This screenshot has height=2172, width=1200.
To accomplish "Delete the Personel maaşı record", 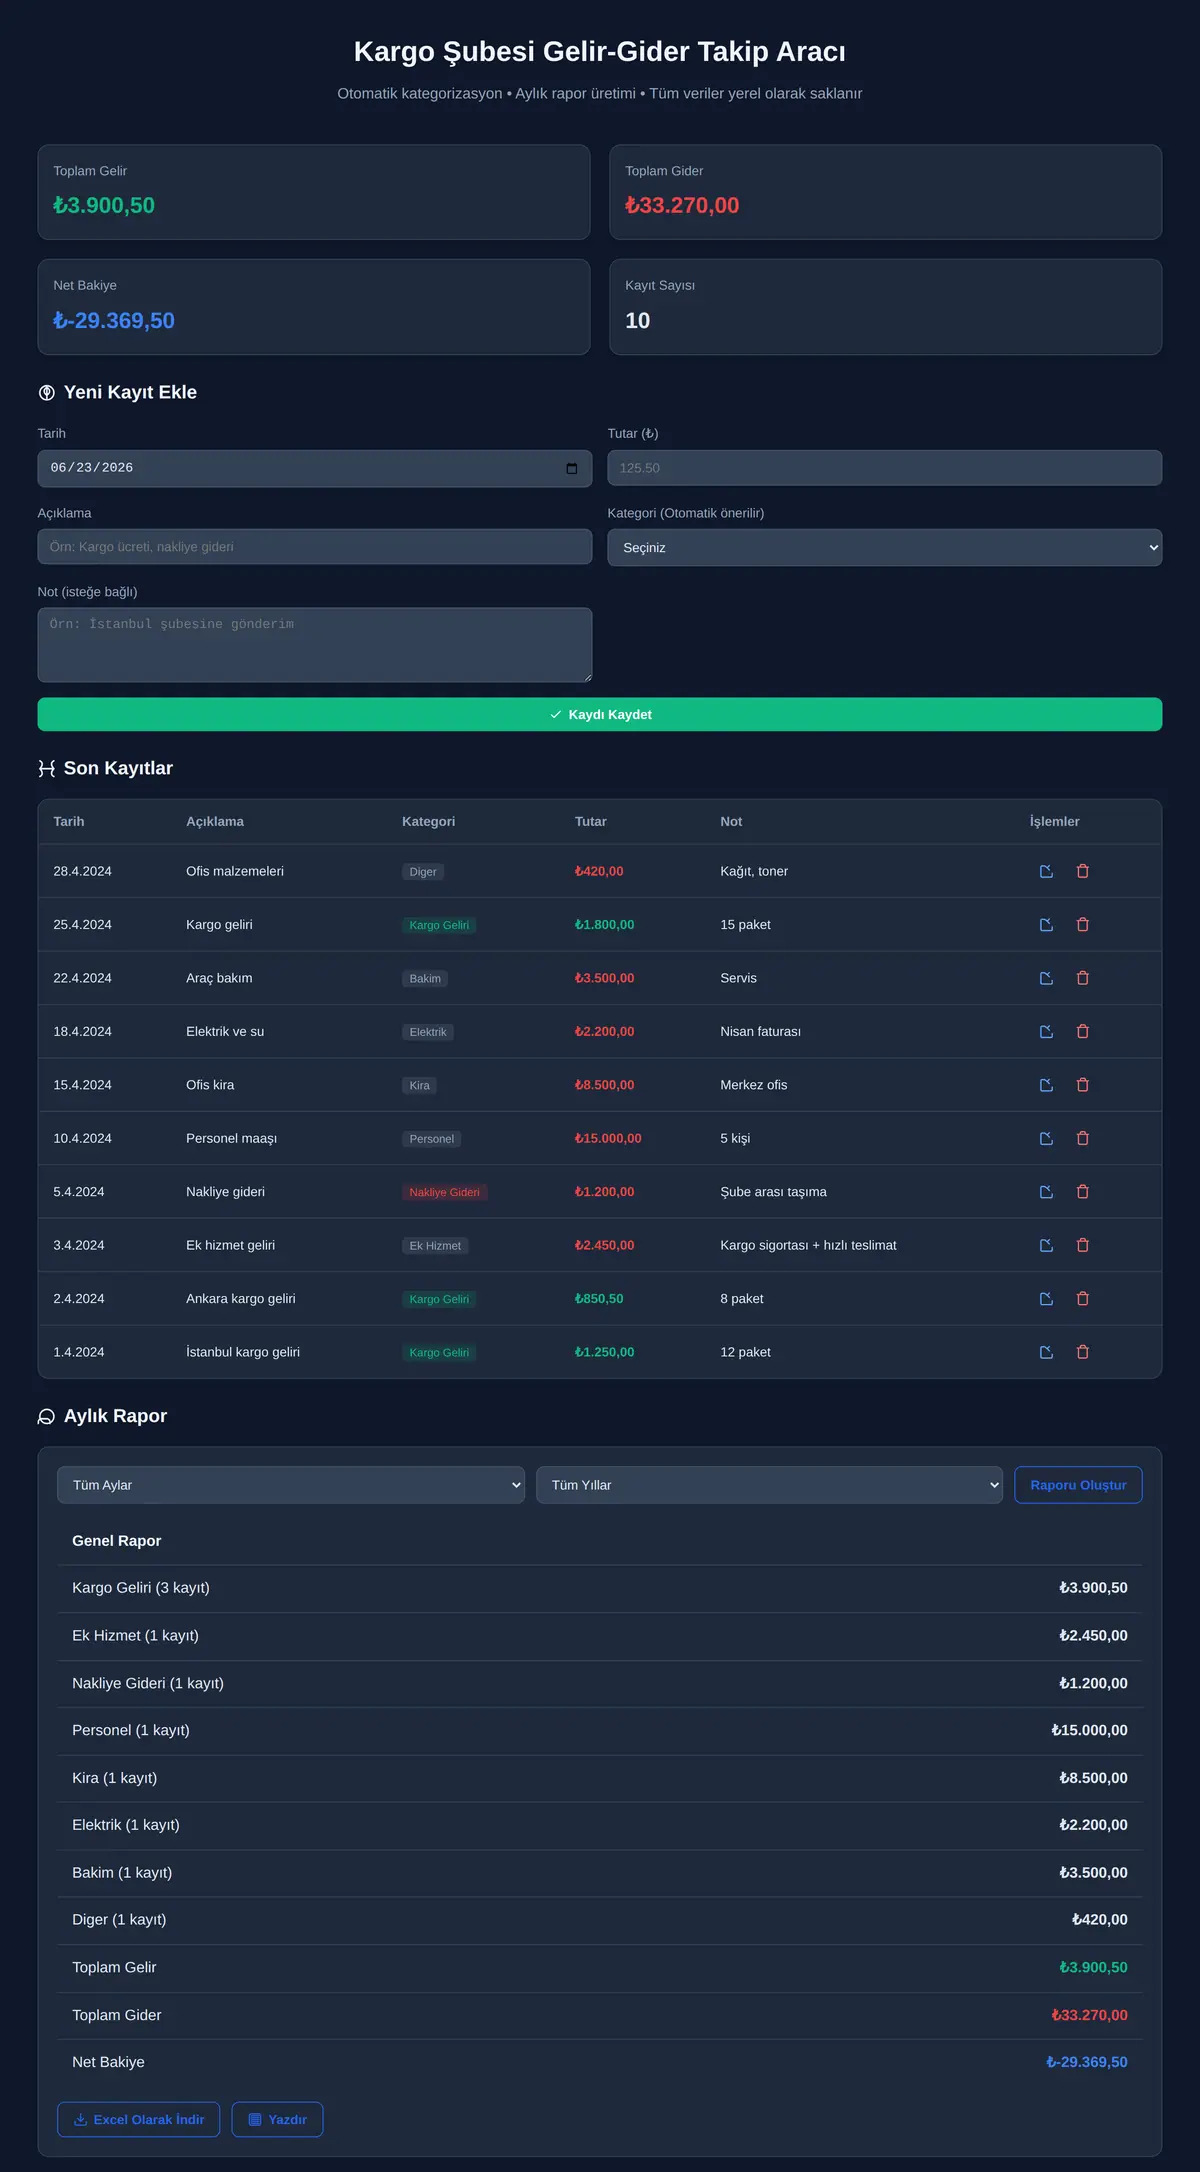I will click(1082, 1138).
